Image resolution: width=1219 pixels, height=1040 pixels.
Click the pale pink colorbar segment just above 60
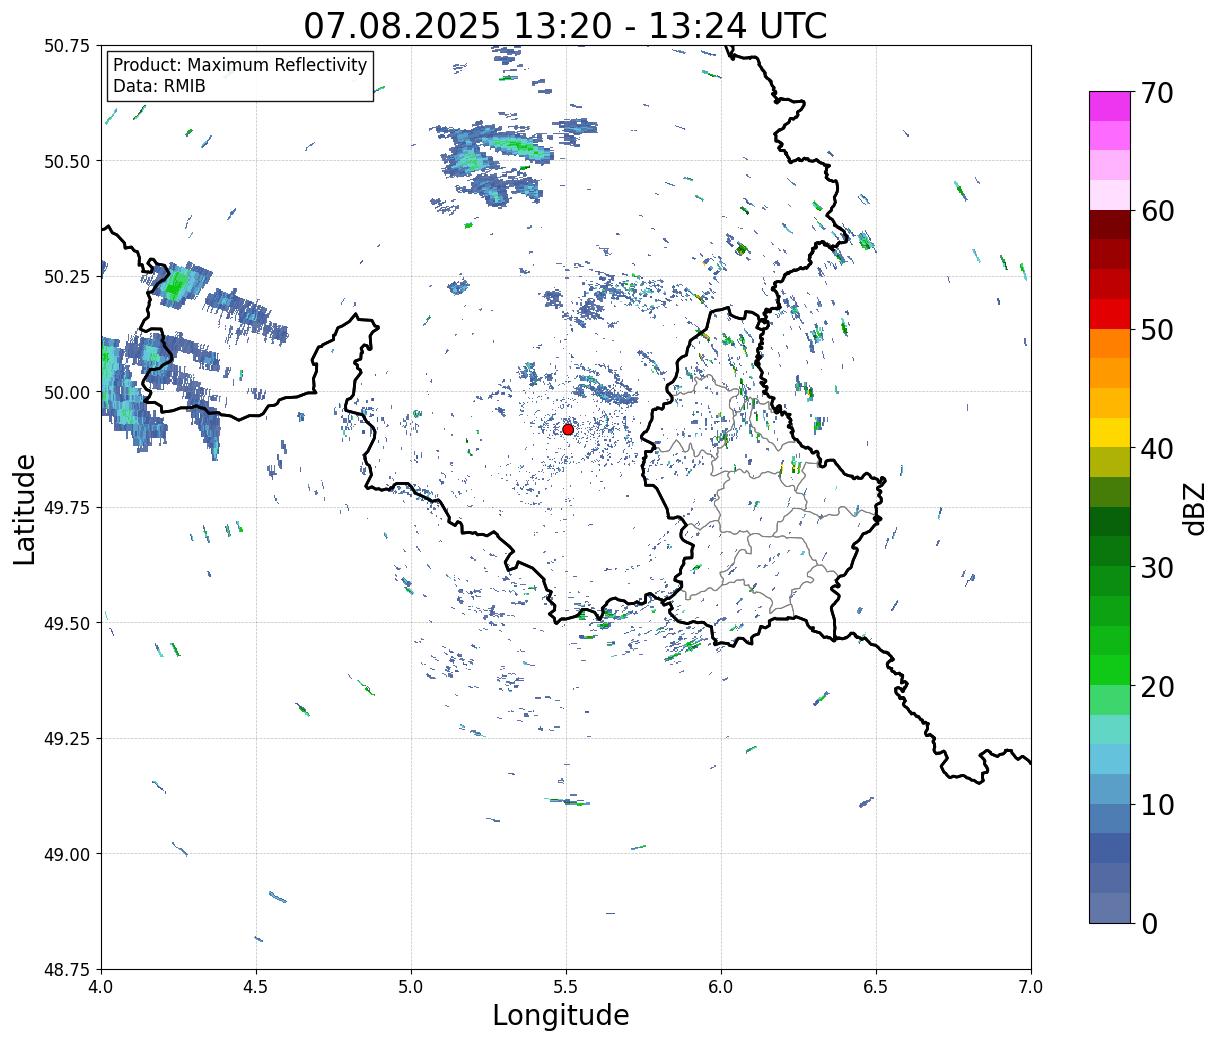1110,195
